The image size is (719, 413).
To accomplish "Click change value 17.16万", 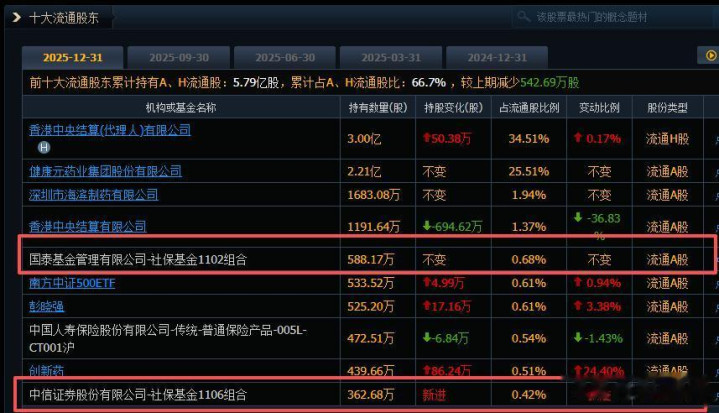I will pos(447,306).
